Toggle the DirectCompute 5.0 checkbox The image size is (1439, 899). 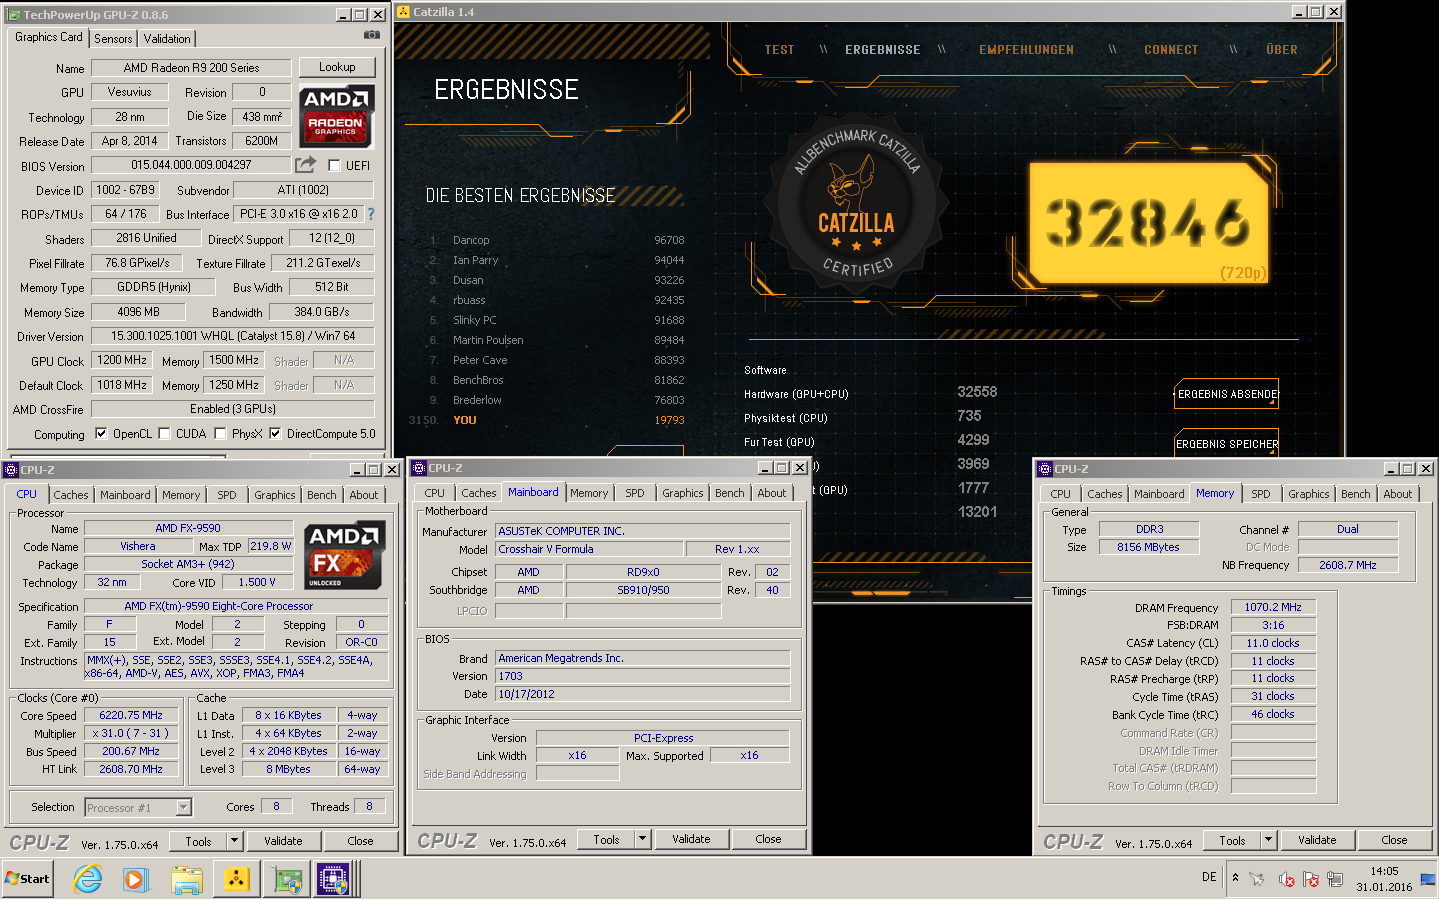pyautogui.click(x=275, y=433)
